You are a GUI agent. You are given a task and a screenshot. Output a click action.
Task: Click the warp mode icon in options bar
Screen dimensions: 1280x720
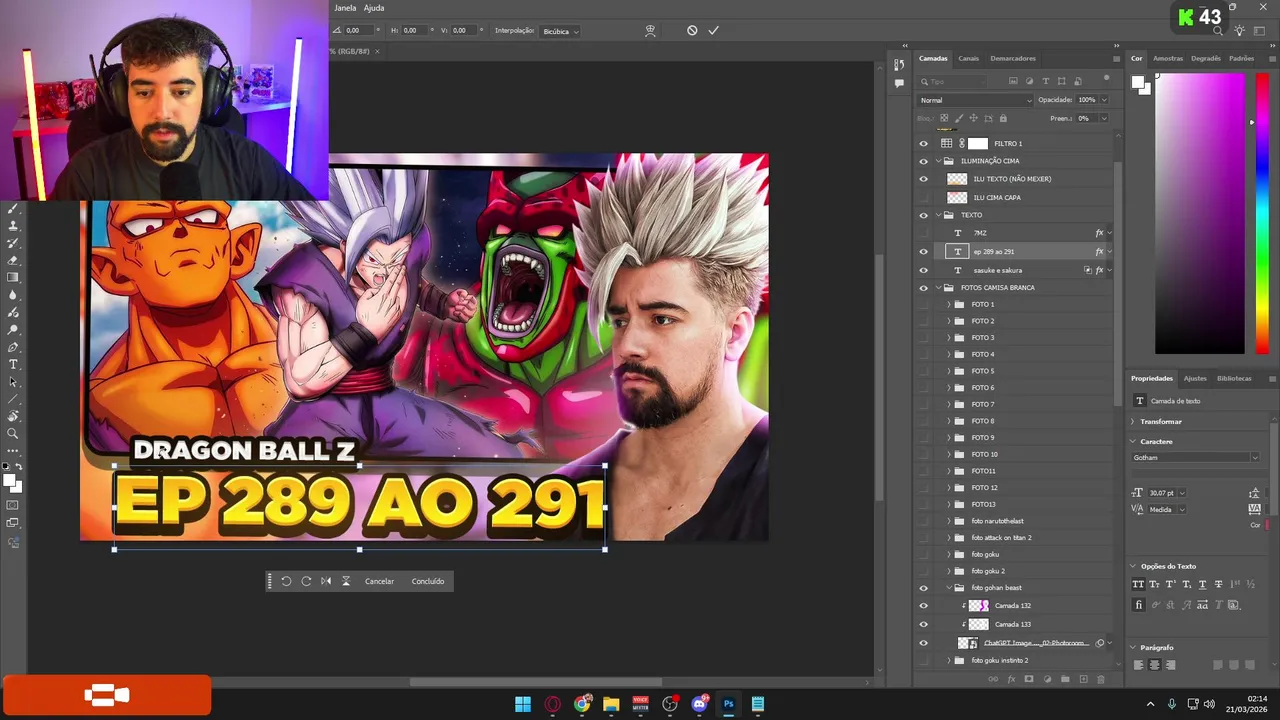click(x=650, y=30)
